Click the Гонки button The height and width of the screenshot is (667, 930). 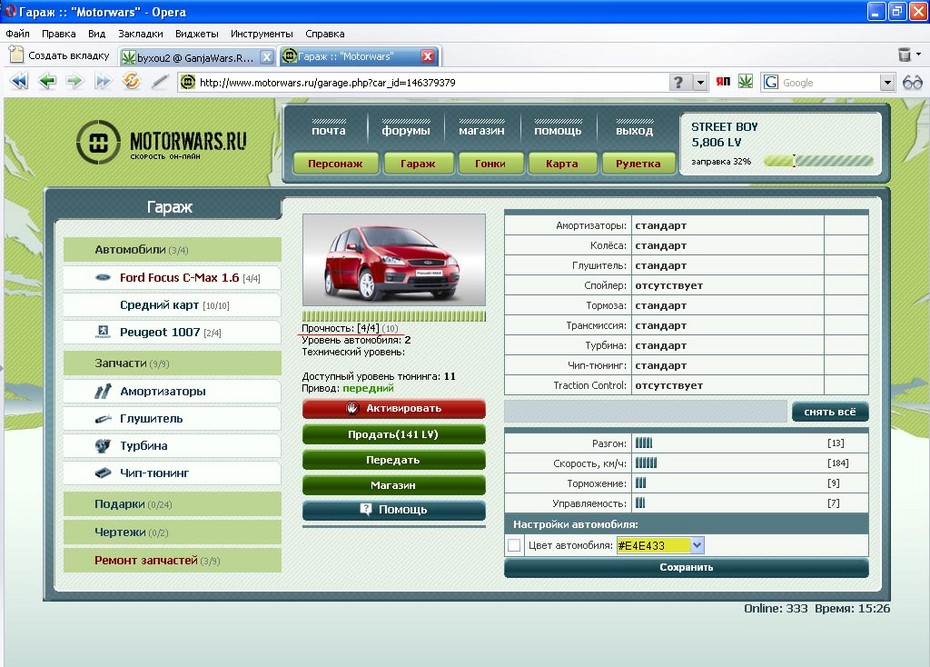[x=491, y=164]
